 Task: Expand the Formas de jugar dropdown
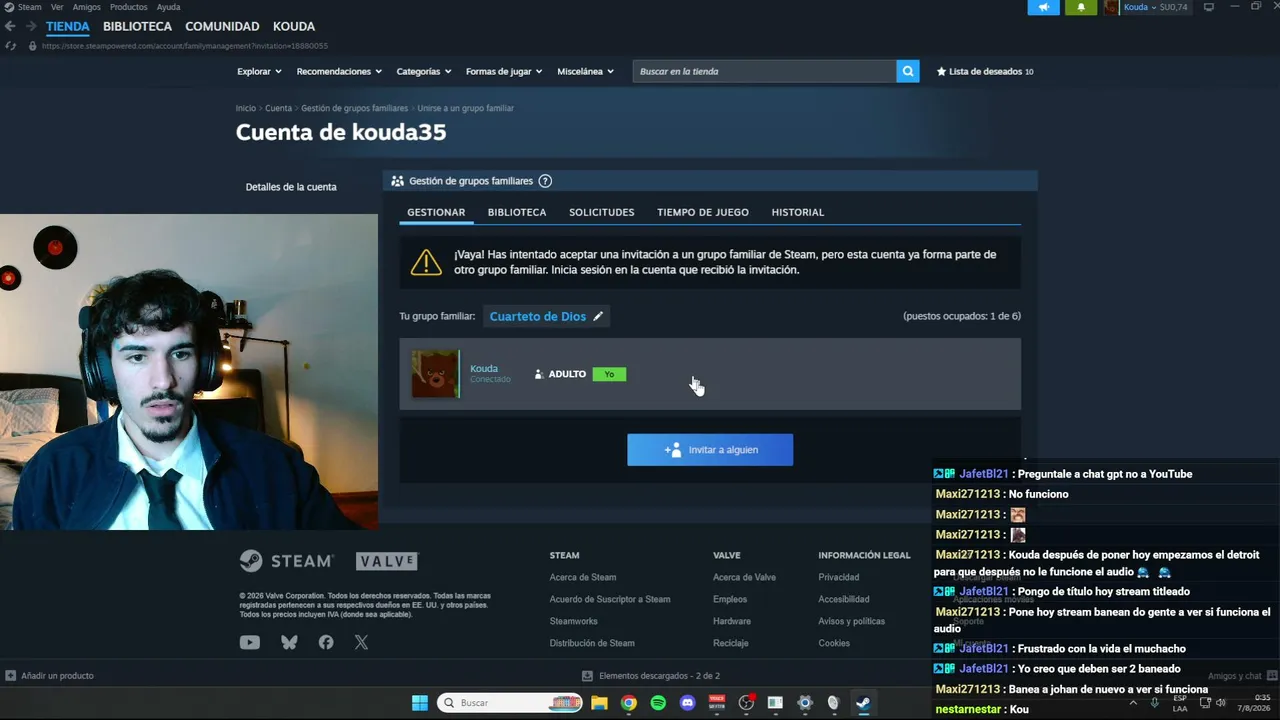point(504,71)
